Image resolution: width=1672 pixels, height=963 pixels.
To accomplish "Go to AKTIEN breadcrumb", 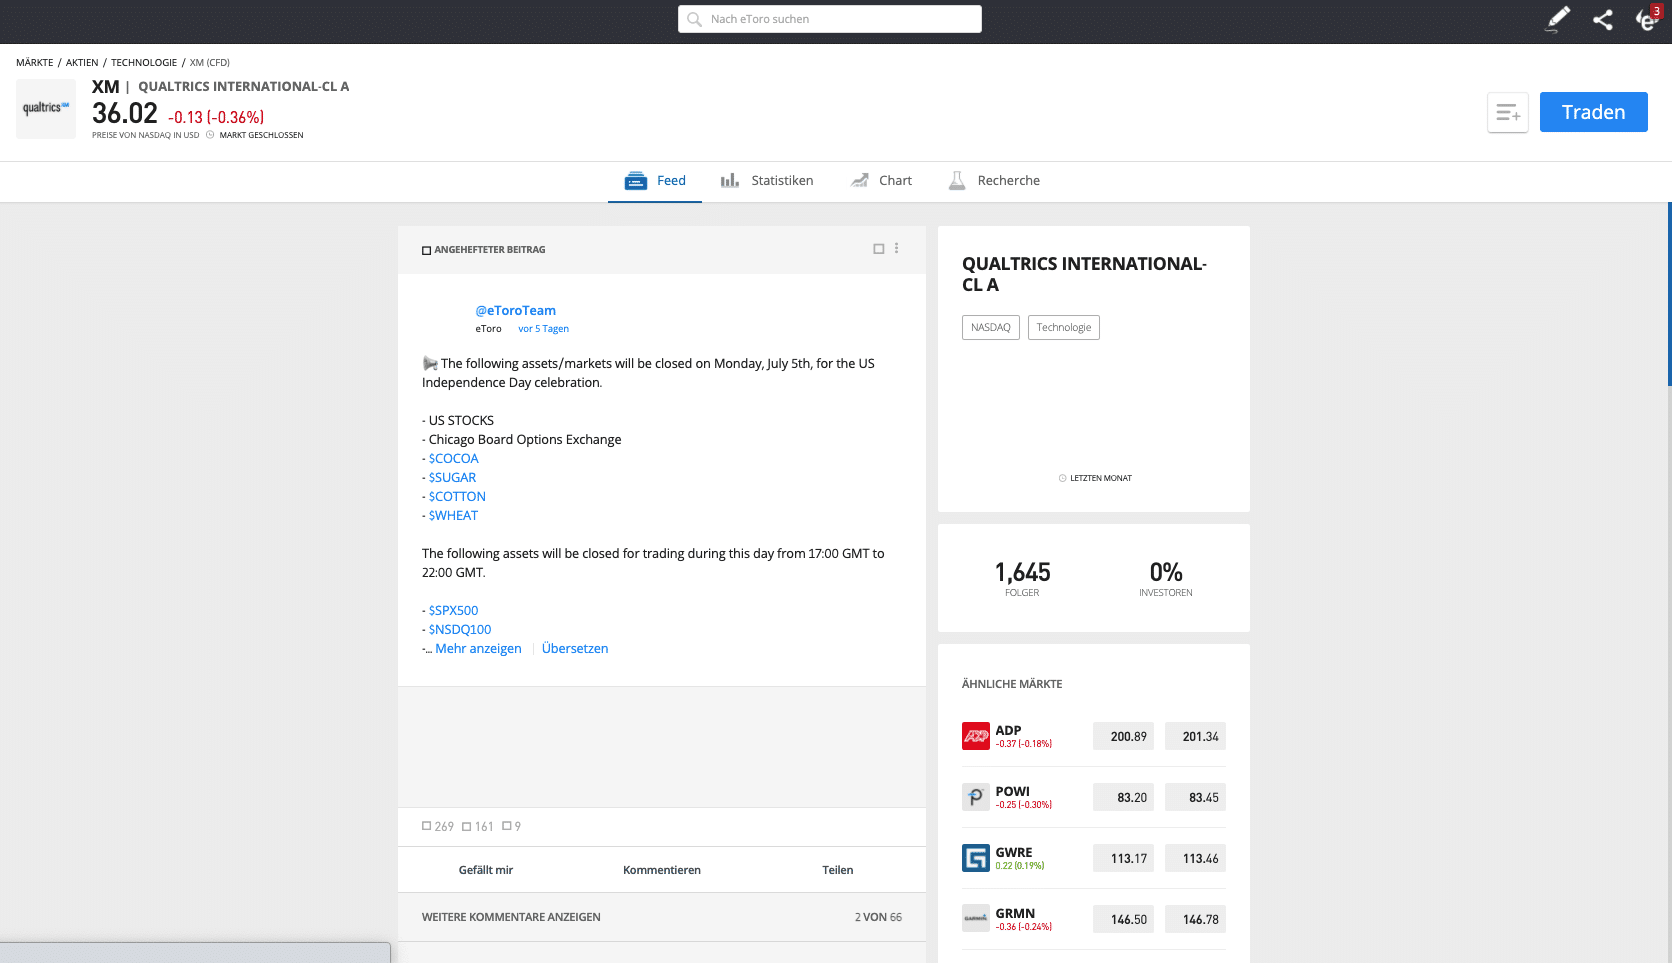I will tap(82, 63).
